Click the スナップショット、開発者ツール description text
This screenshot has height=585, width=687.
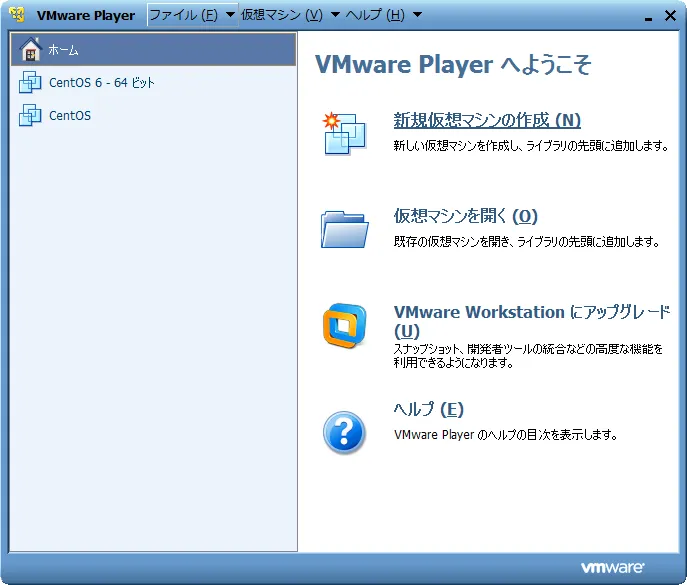[x=528, y=356]
